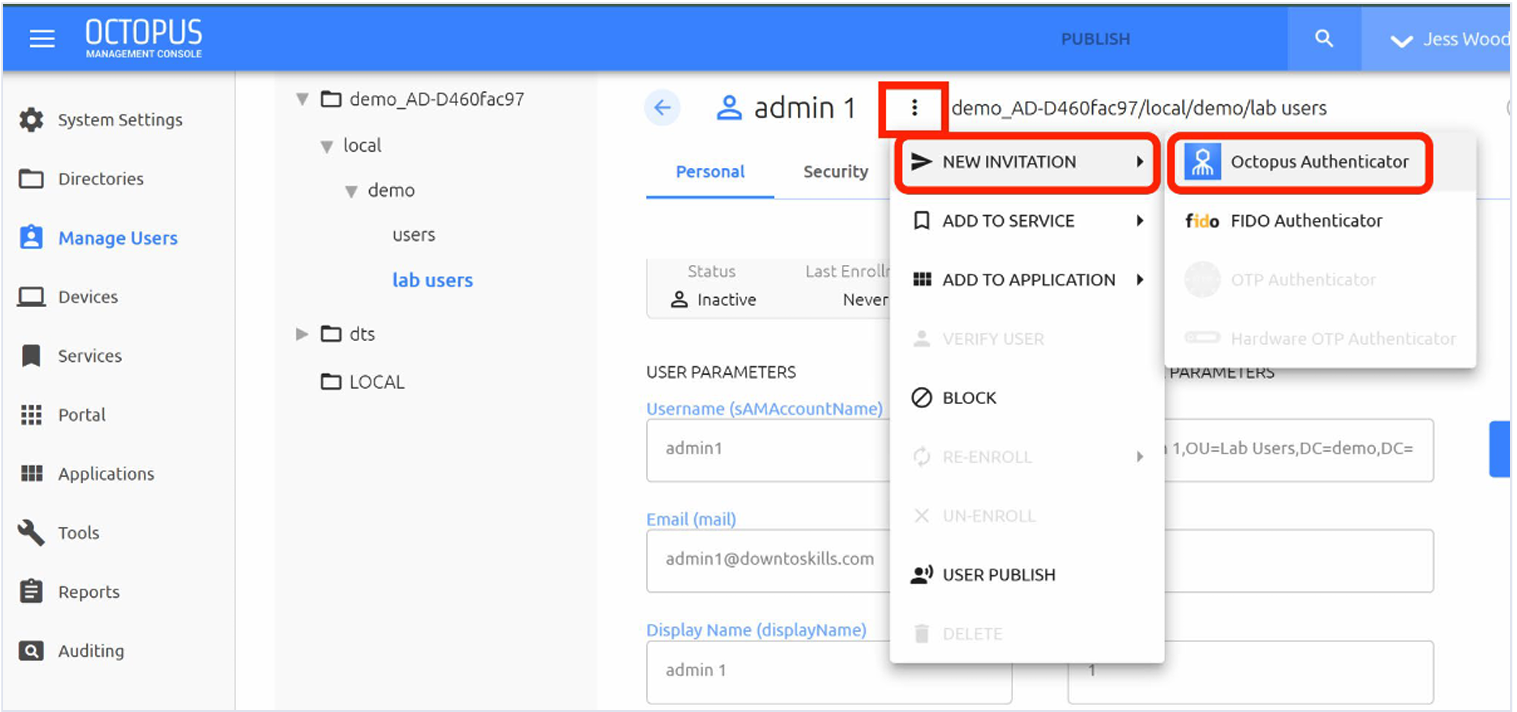The image size is (1517, 712).
Task: Choose Block from the user menu
Action: pyautogui.click(x=1027, y=398)
